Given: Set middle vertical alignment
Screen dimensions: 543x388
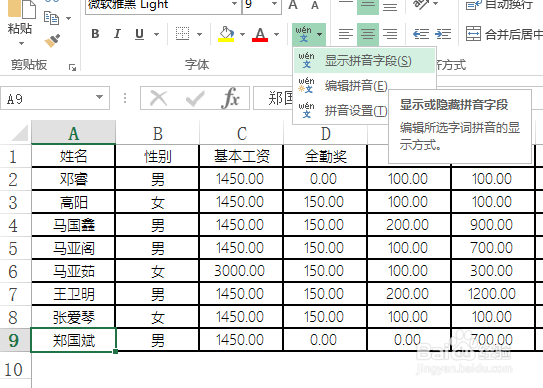Looking at the screenshot, I should 368,6.
